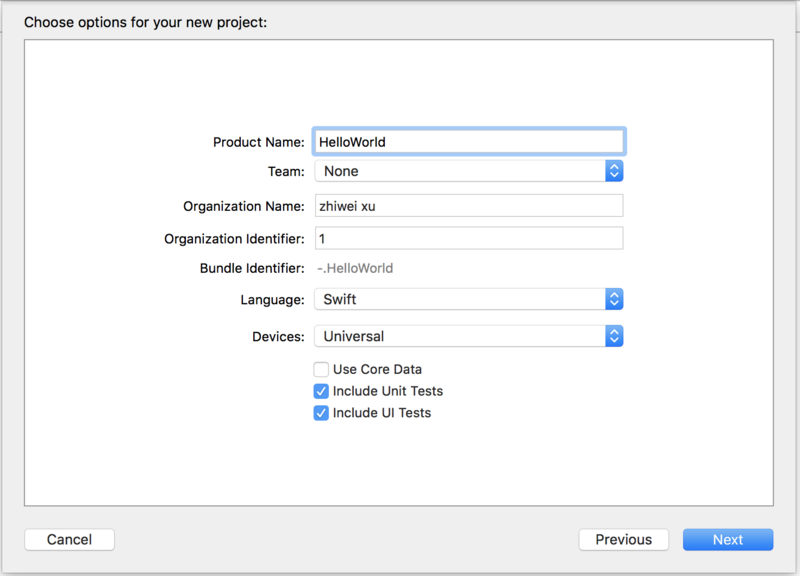Click the 'Language:' label
The width and height of the screenshot is (800, 576).
click(272, 299)
